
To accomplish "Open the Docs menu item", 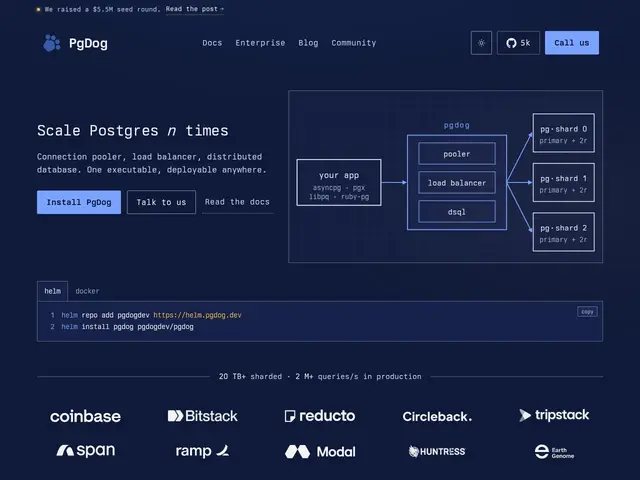I will click(x=212, y=43).
